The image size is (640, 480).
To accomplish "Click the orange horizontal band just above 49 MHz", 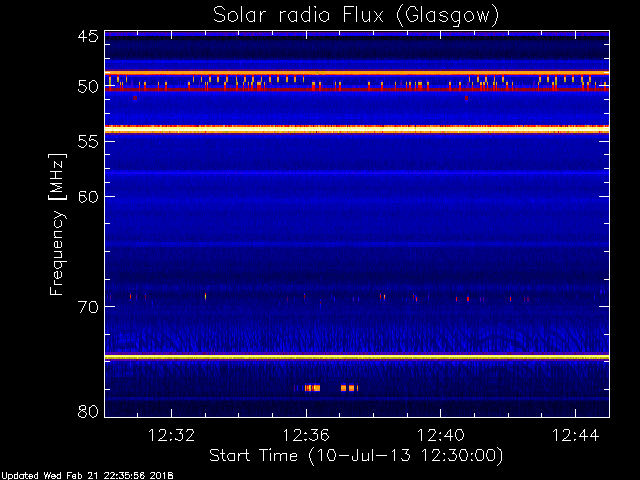I will [357, 73].
